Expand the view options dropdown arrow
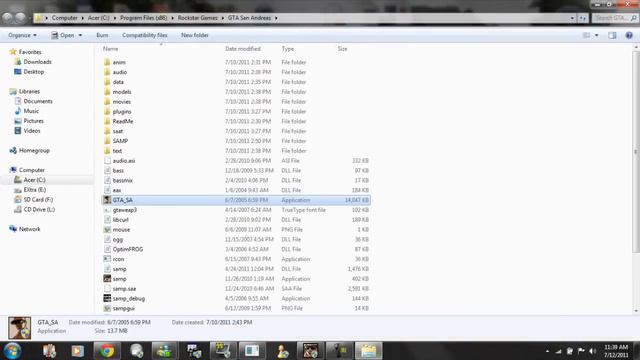The width and height of the screenshot is (640, 360). (x=597, y=36)
